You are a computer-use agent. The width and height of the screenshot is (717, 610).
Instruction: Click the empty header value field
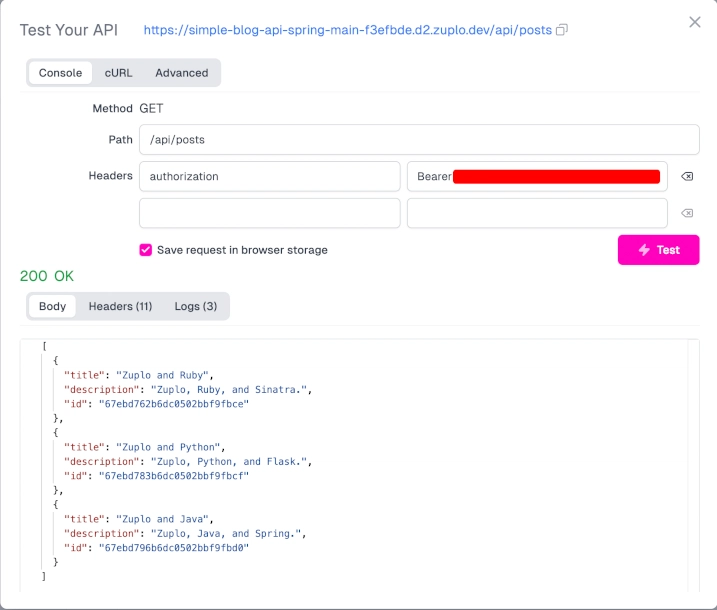[537, 213]
